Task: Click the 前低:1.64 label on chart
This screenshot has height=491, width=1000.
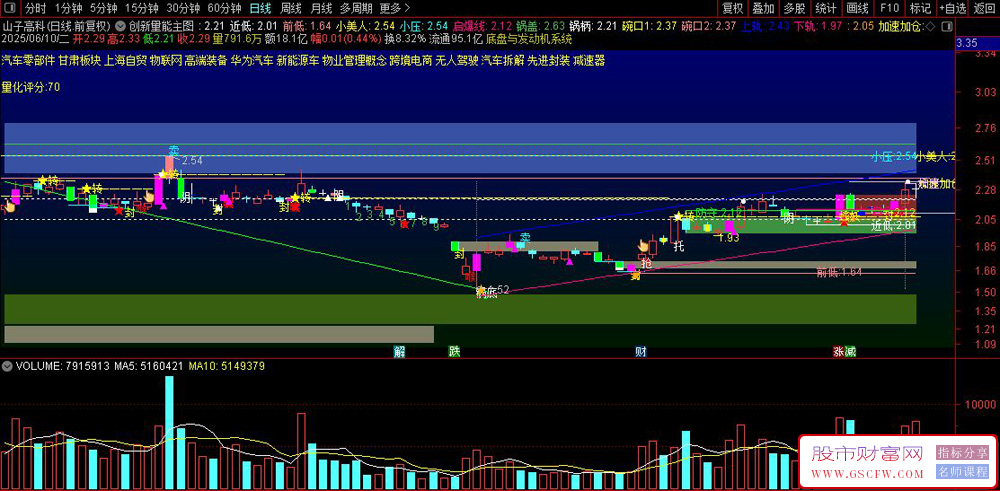Action: 839,272
